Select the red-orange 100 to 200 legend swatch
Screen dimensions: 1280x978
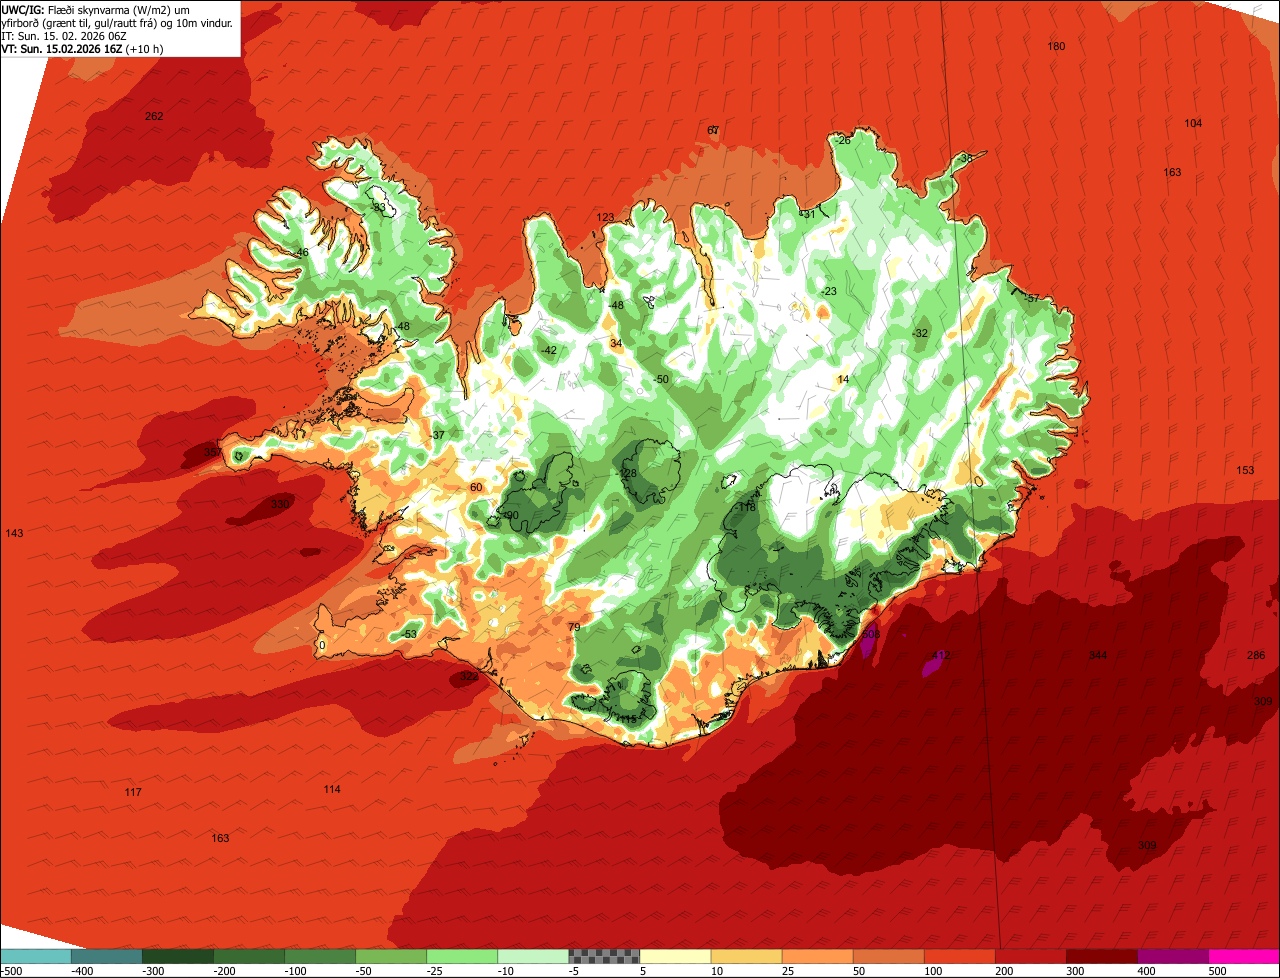point(959,956)
